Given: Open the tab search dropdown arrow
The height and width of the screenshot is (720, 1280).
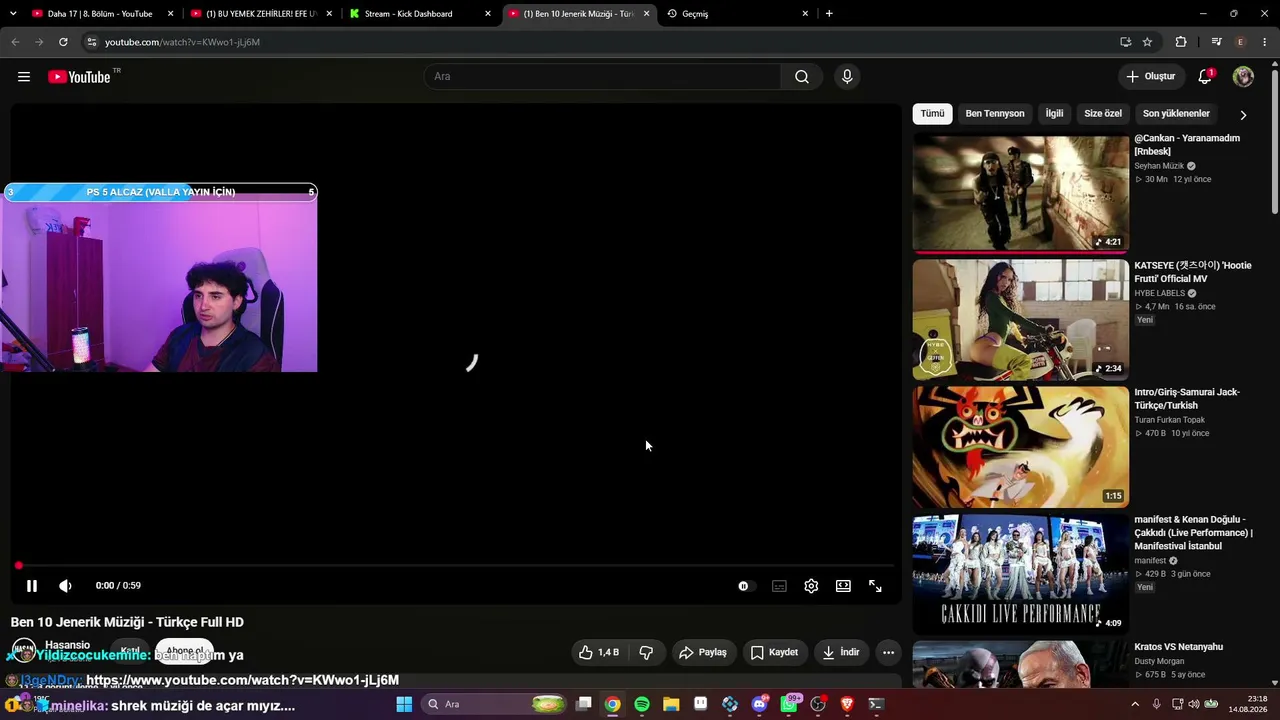Looking at the screenshot, I should tap(12, 14).
